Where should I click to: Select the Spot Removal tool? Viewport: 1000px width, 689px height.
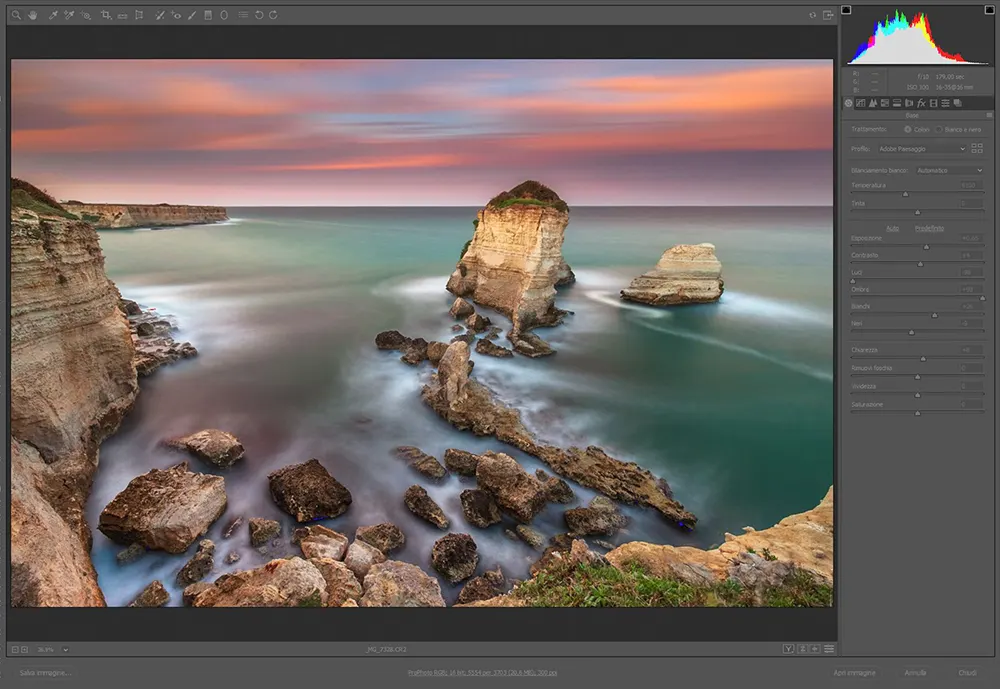[x=160, y=14]
